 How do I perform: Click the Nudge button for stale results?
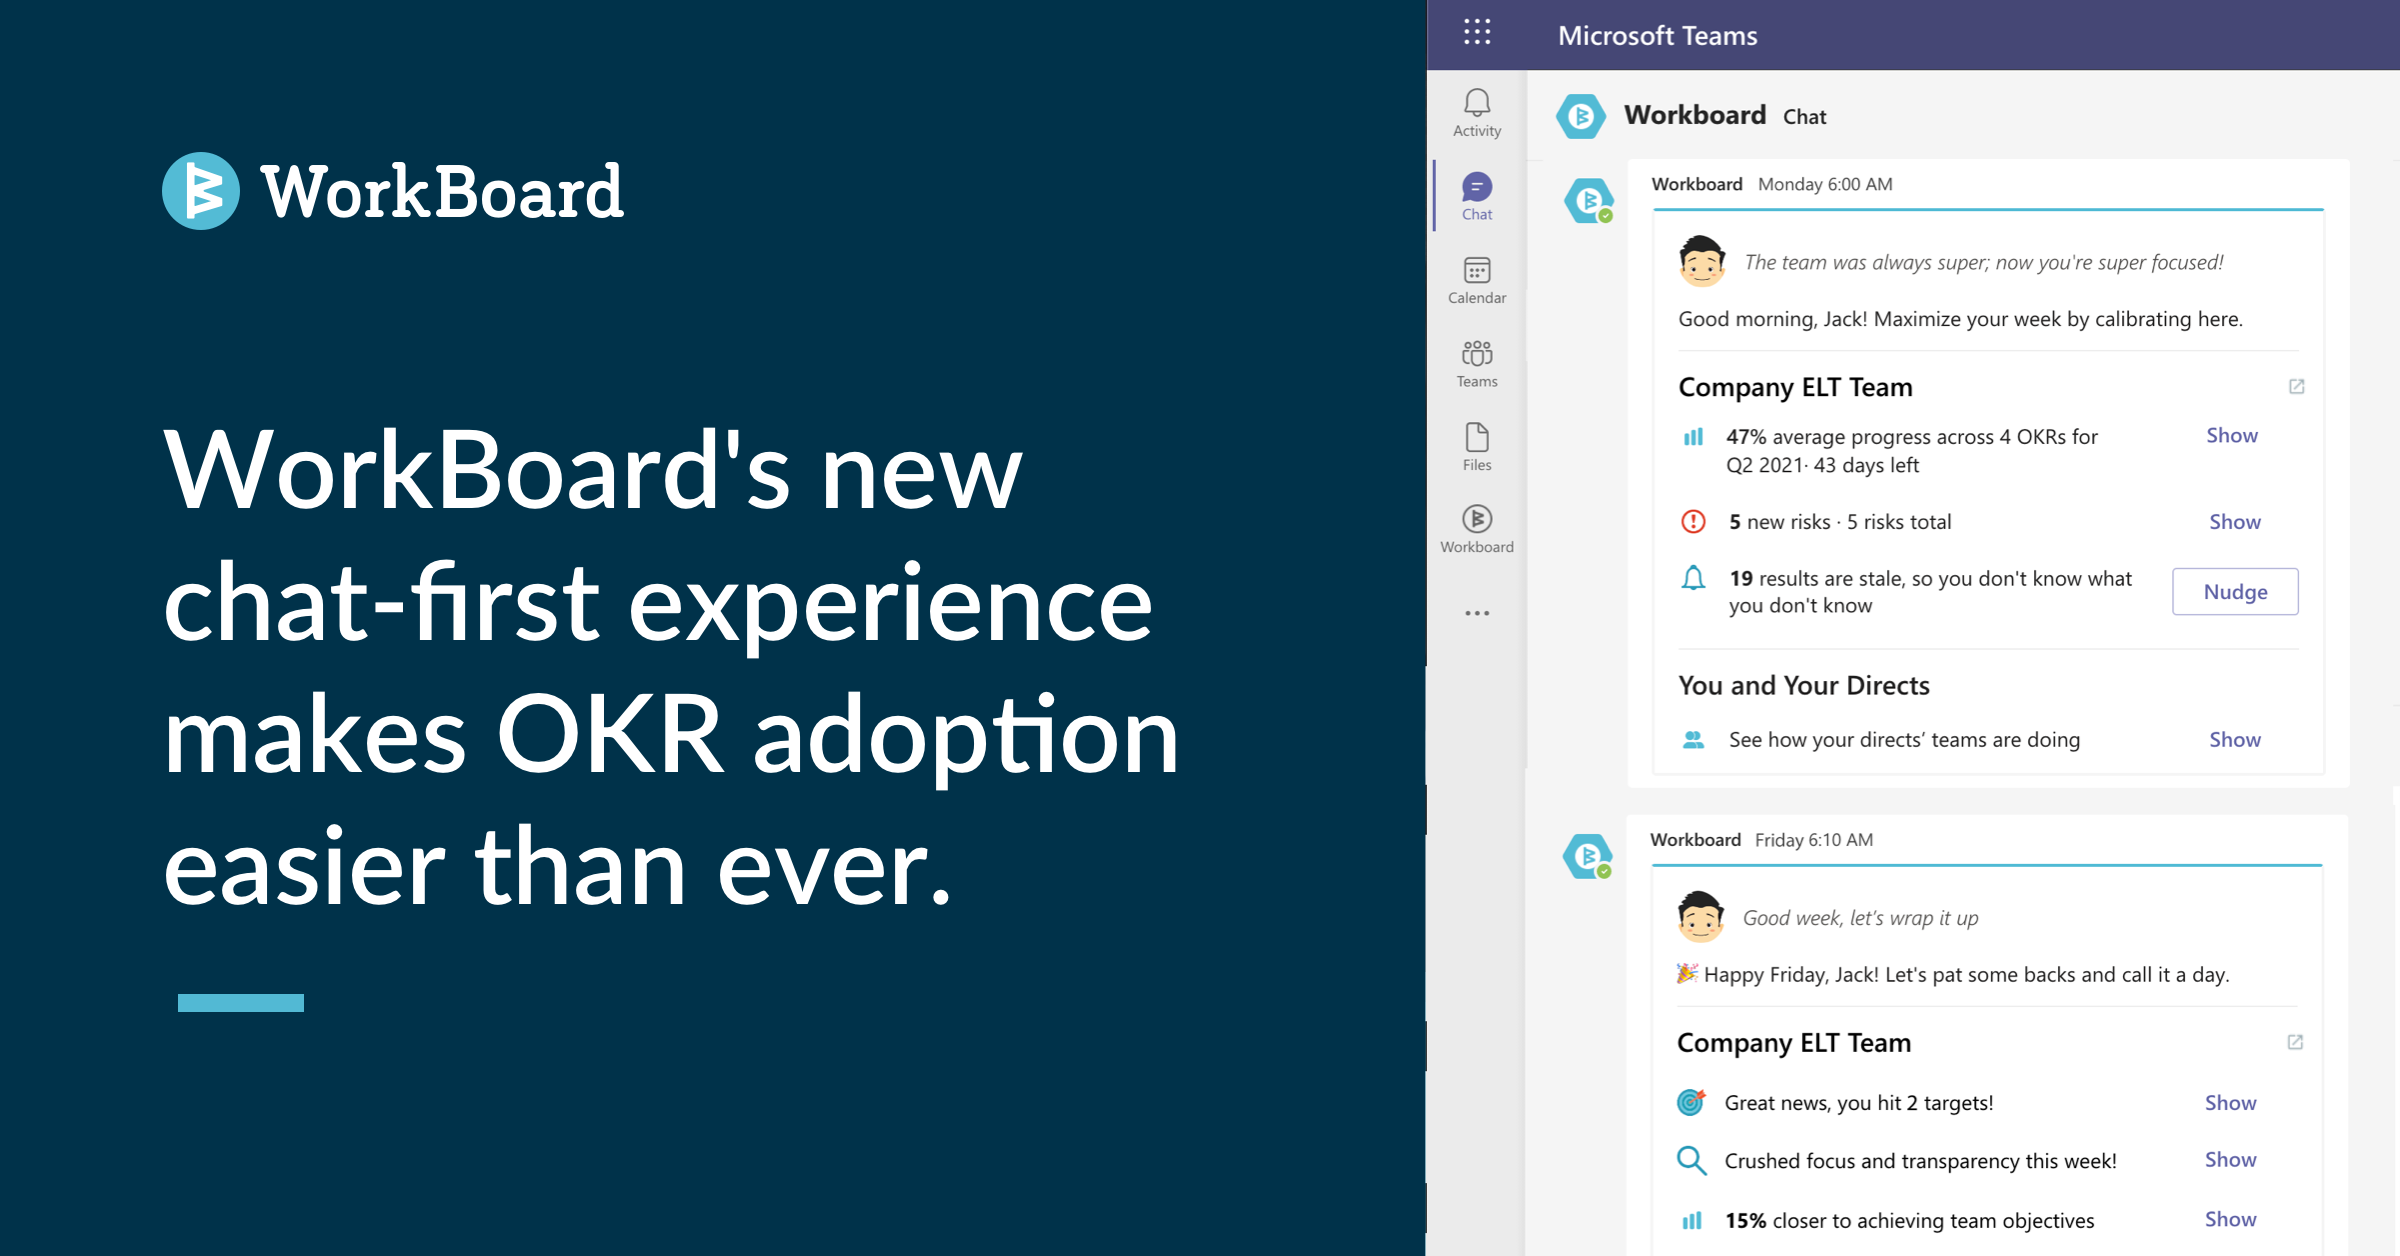(x=2235, y=592)
